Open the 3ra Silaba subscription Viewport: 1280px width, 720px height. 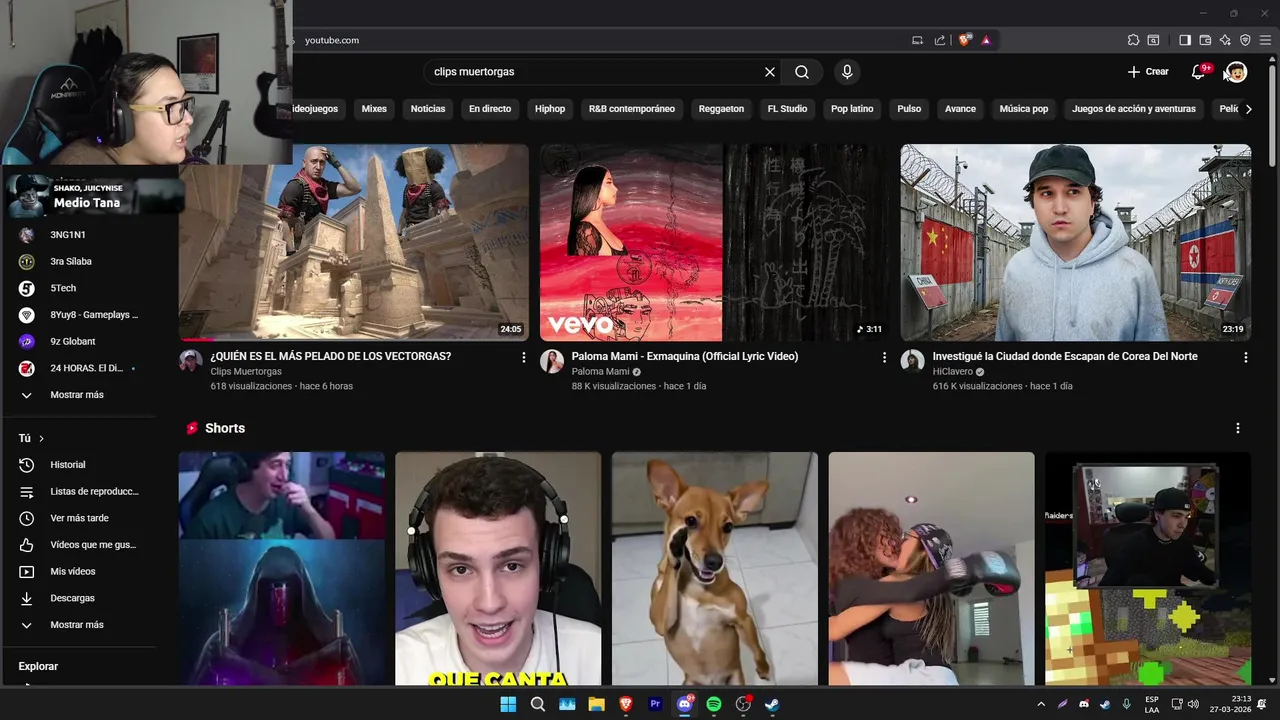point(72,262)
